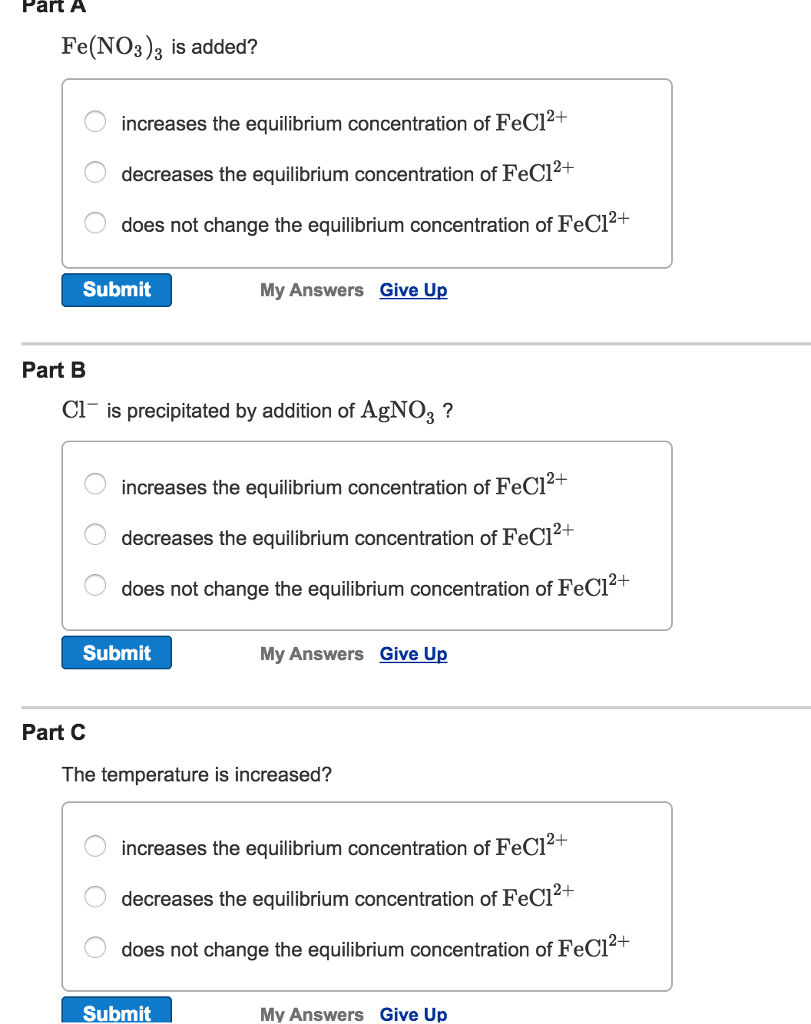Screen dimensions: 811x1024
Task: Choose "does not change" option in Part A
Action: click(x=95, y=222)
